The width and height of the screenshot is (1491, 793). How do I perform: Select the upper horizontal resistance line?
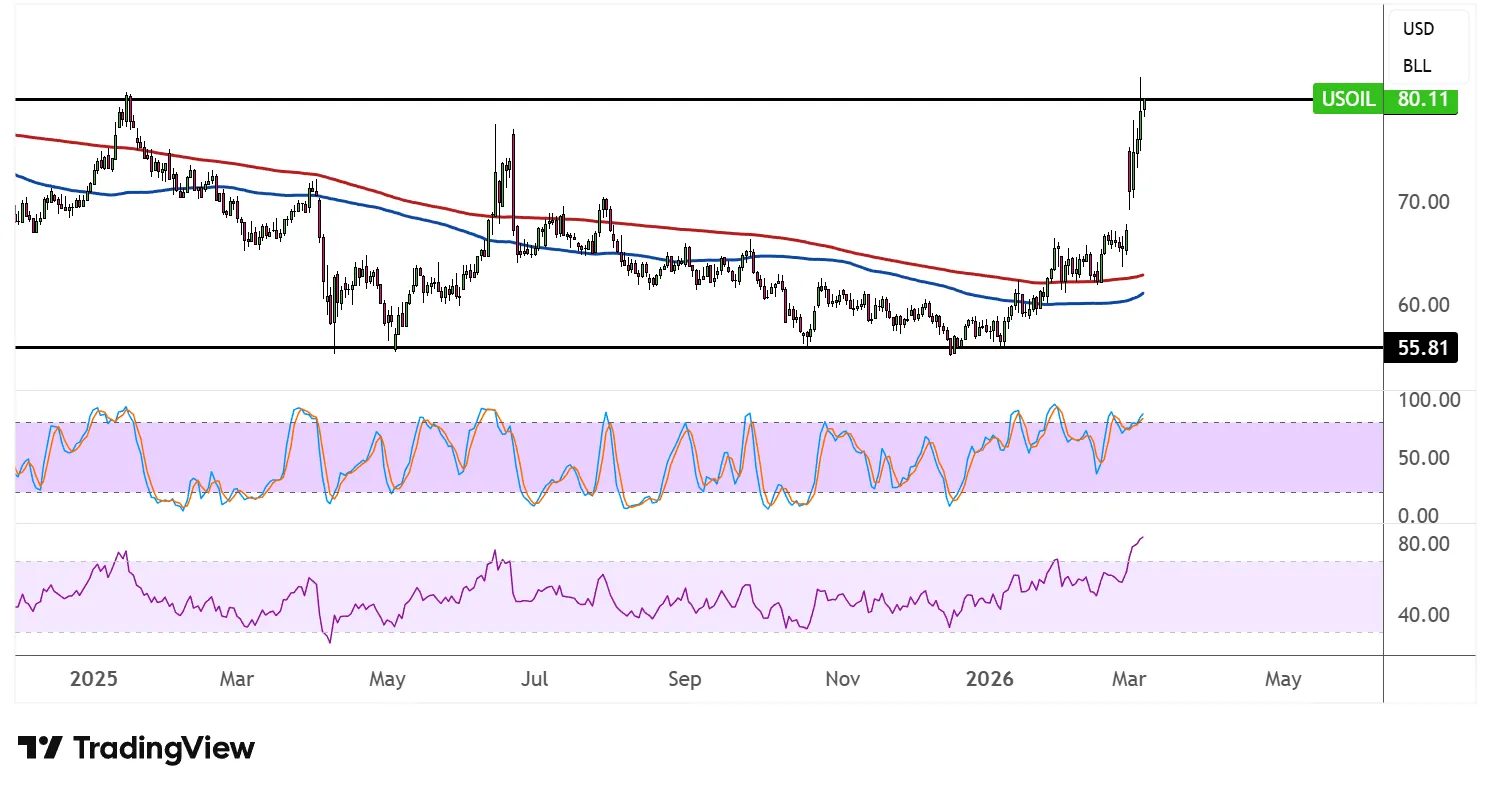coord(700,100)
